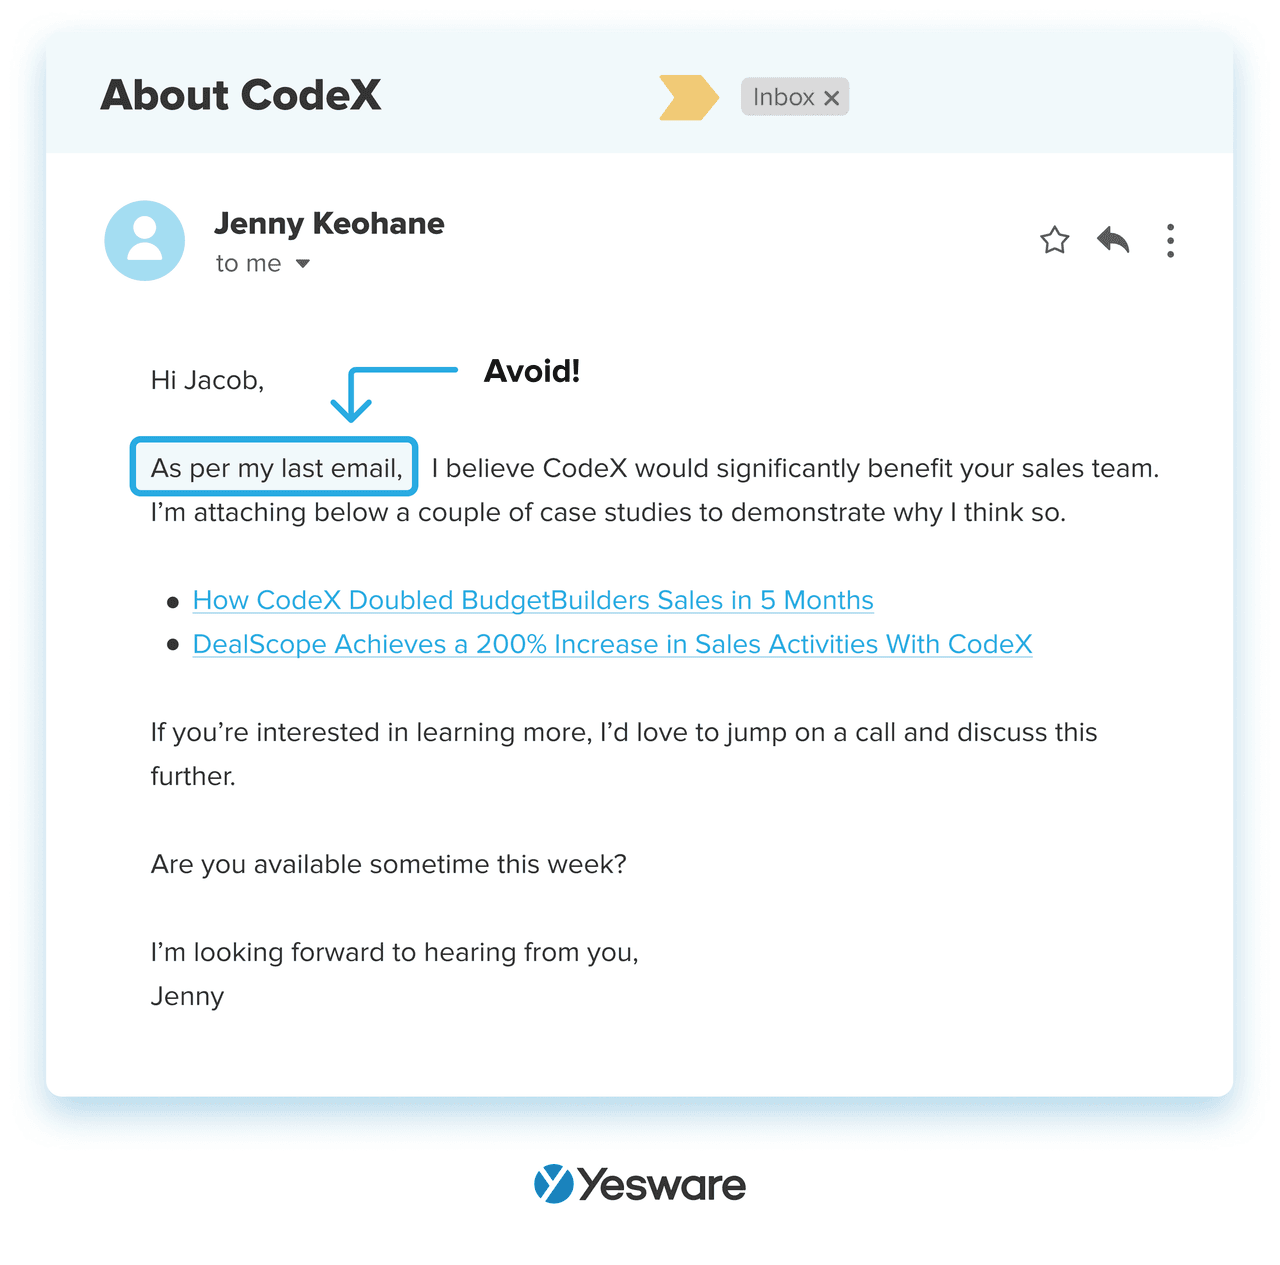Click the "to me" text
The image size is (1280, 1265).
pos(248,264)
